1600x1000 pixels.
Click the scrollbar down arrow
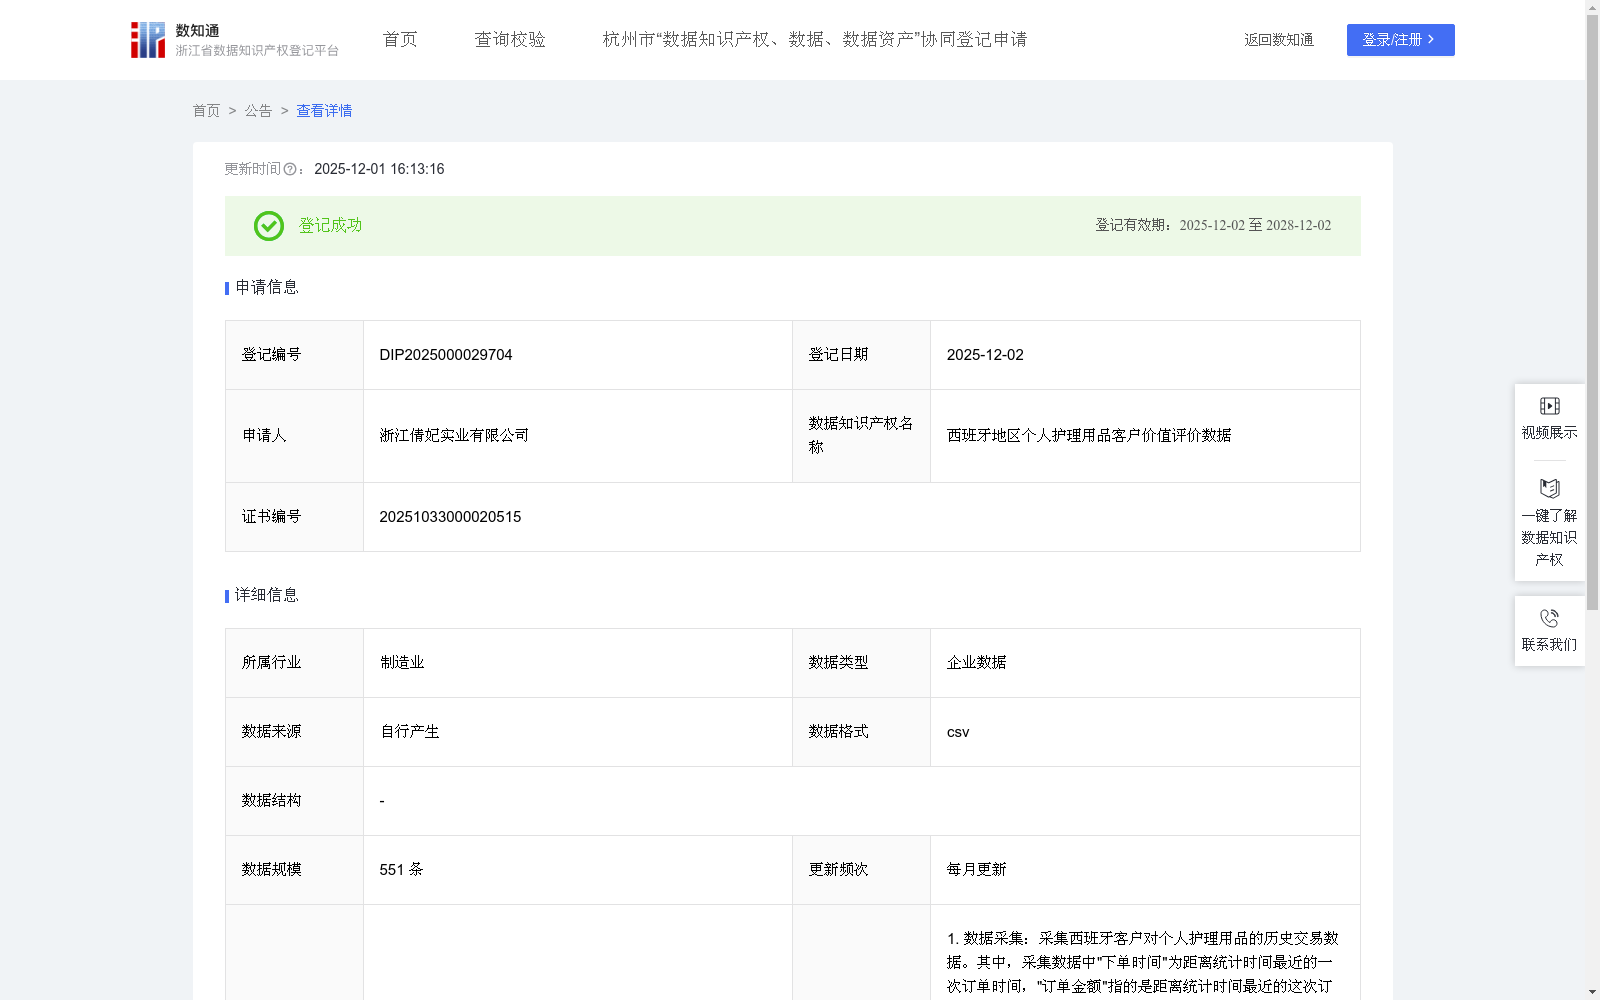tap(1592, 992)
